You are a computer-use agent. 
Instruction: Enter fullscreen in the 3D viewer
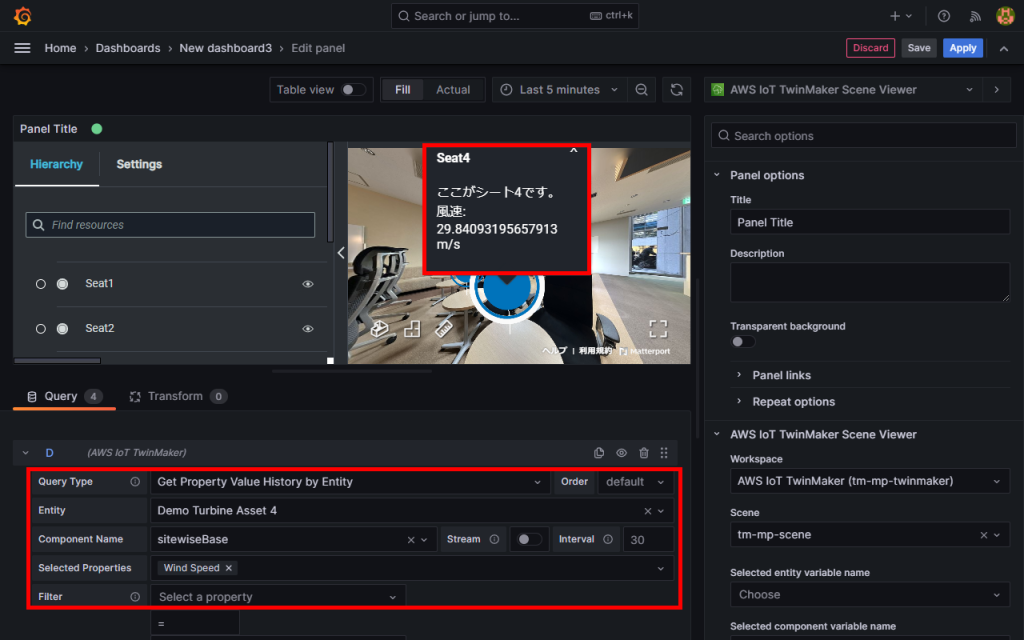click(x=658, y=328)
